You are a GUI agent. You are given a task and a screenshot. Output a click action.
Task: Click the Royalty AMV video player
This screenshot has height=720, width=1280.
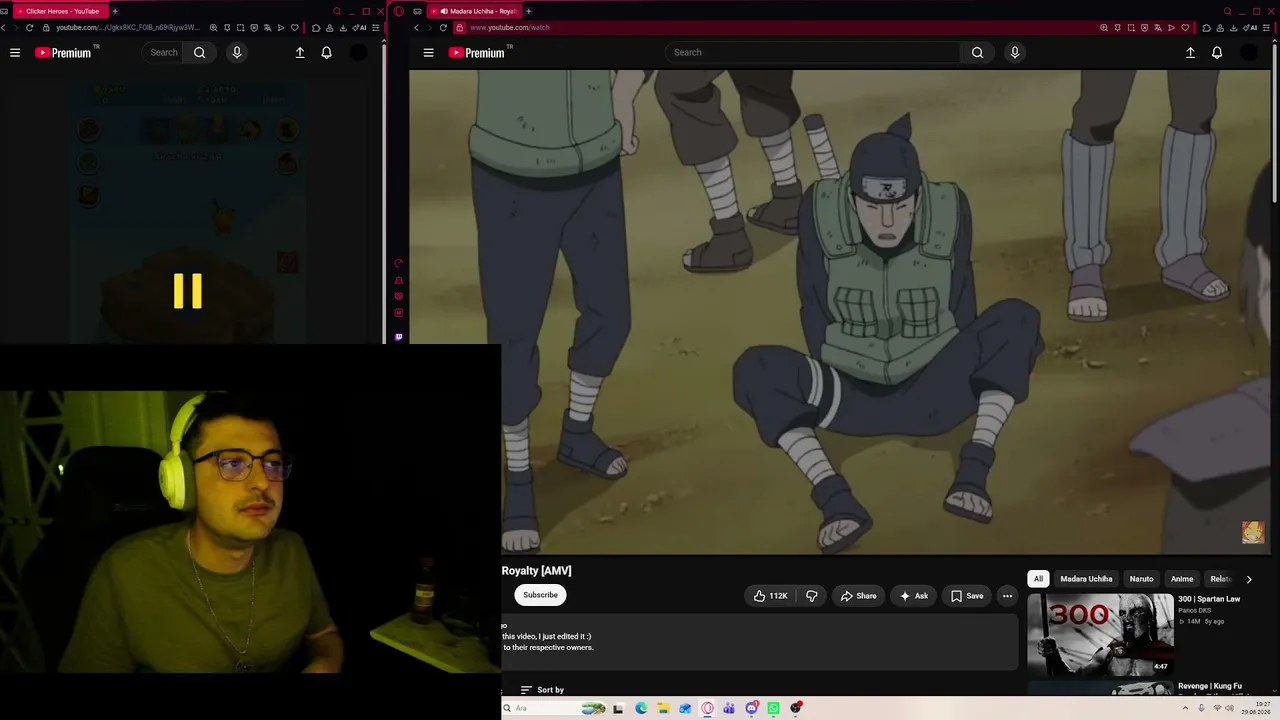click(x=840, y=311)
